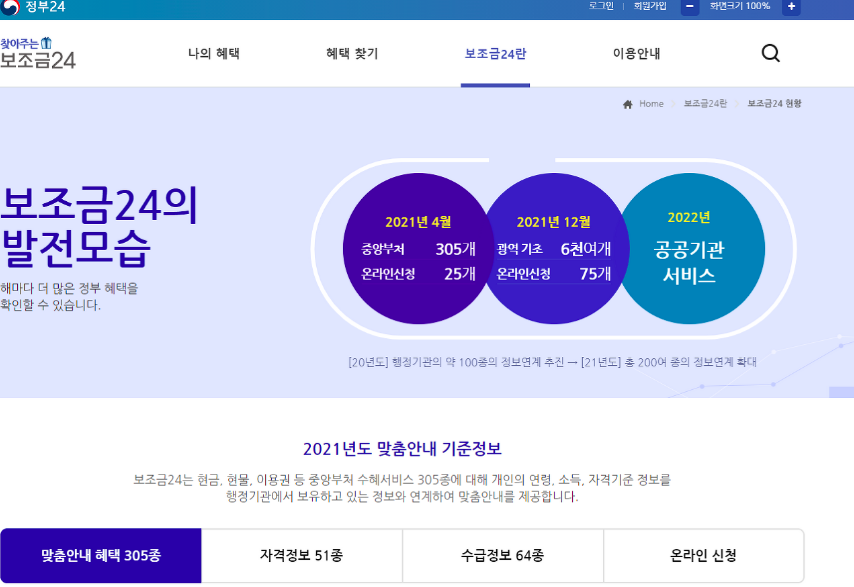Click the 보조금24 현황 breadcrumb
The image size is (854, 587).
click(774, 103)
